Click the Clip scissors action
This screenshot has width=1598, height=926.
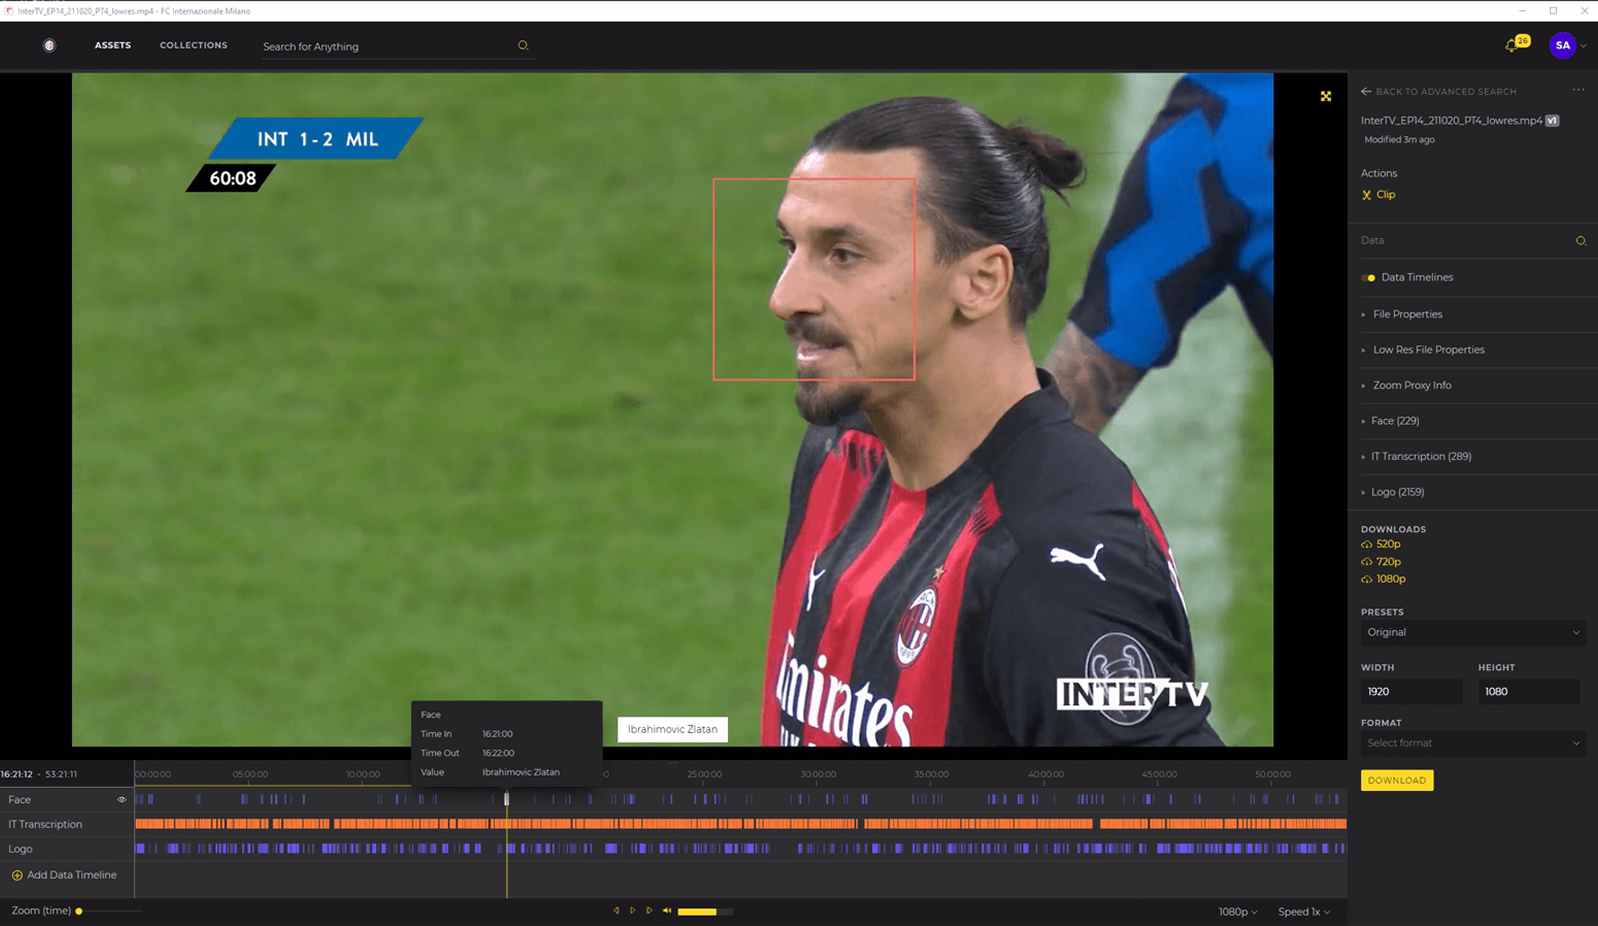click(x=1378, y=195)
